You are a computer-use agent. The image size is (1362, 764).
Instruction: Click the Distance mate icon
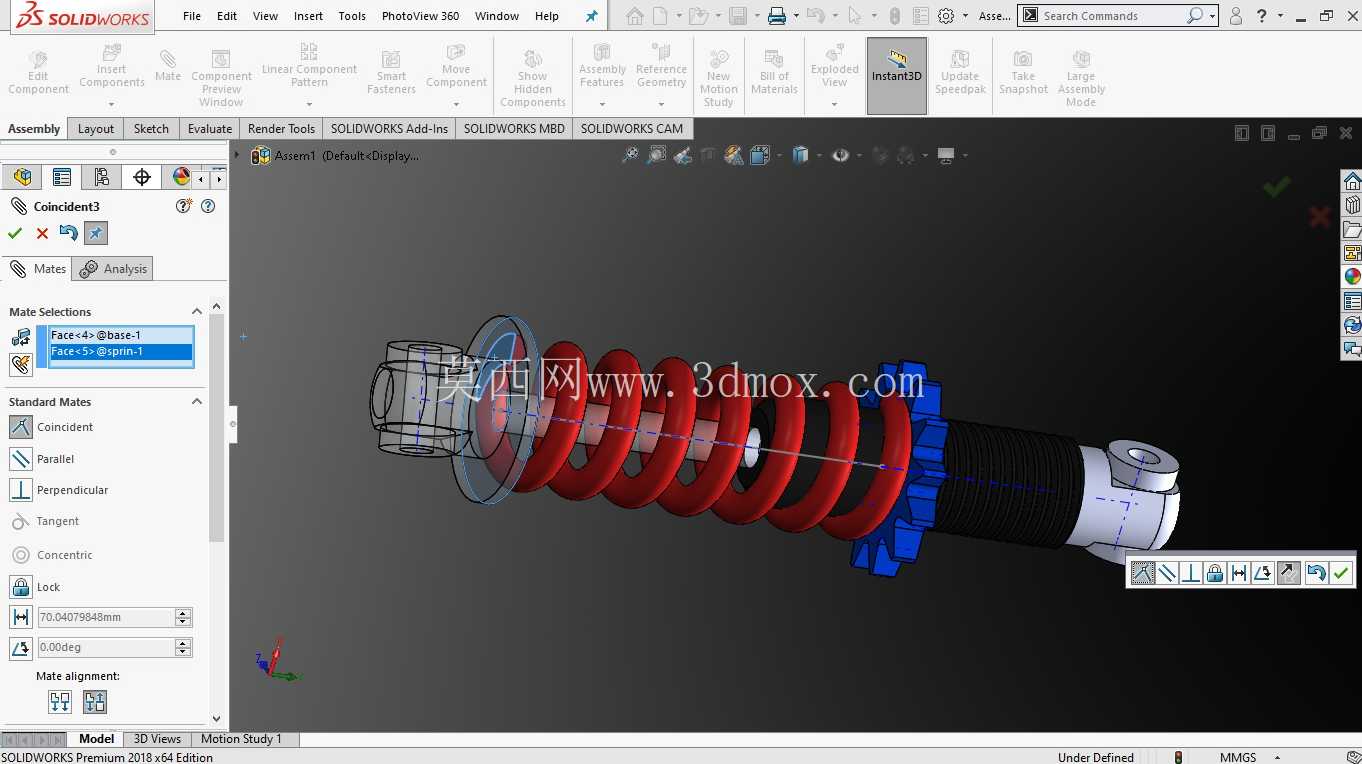point(21,617)
